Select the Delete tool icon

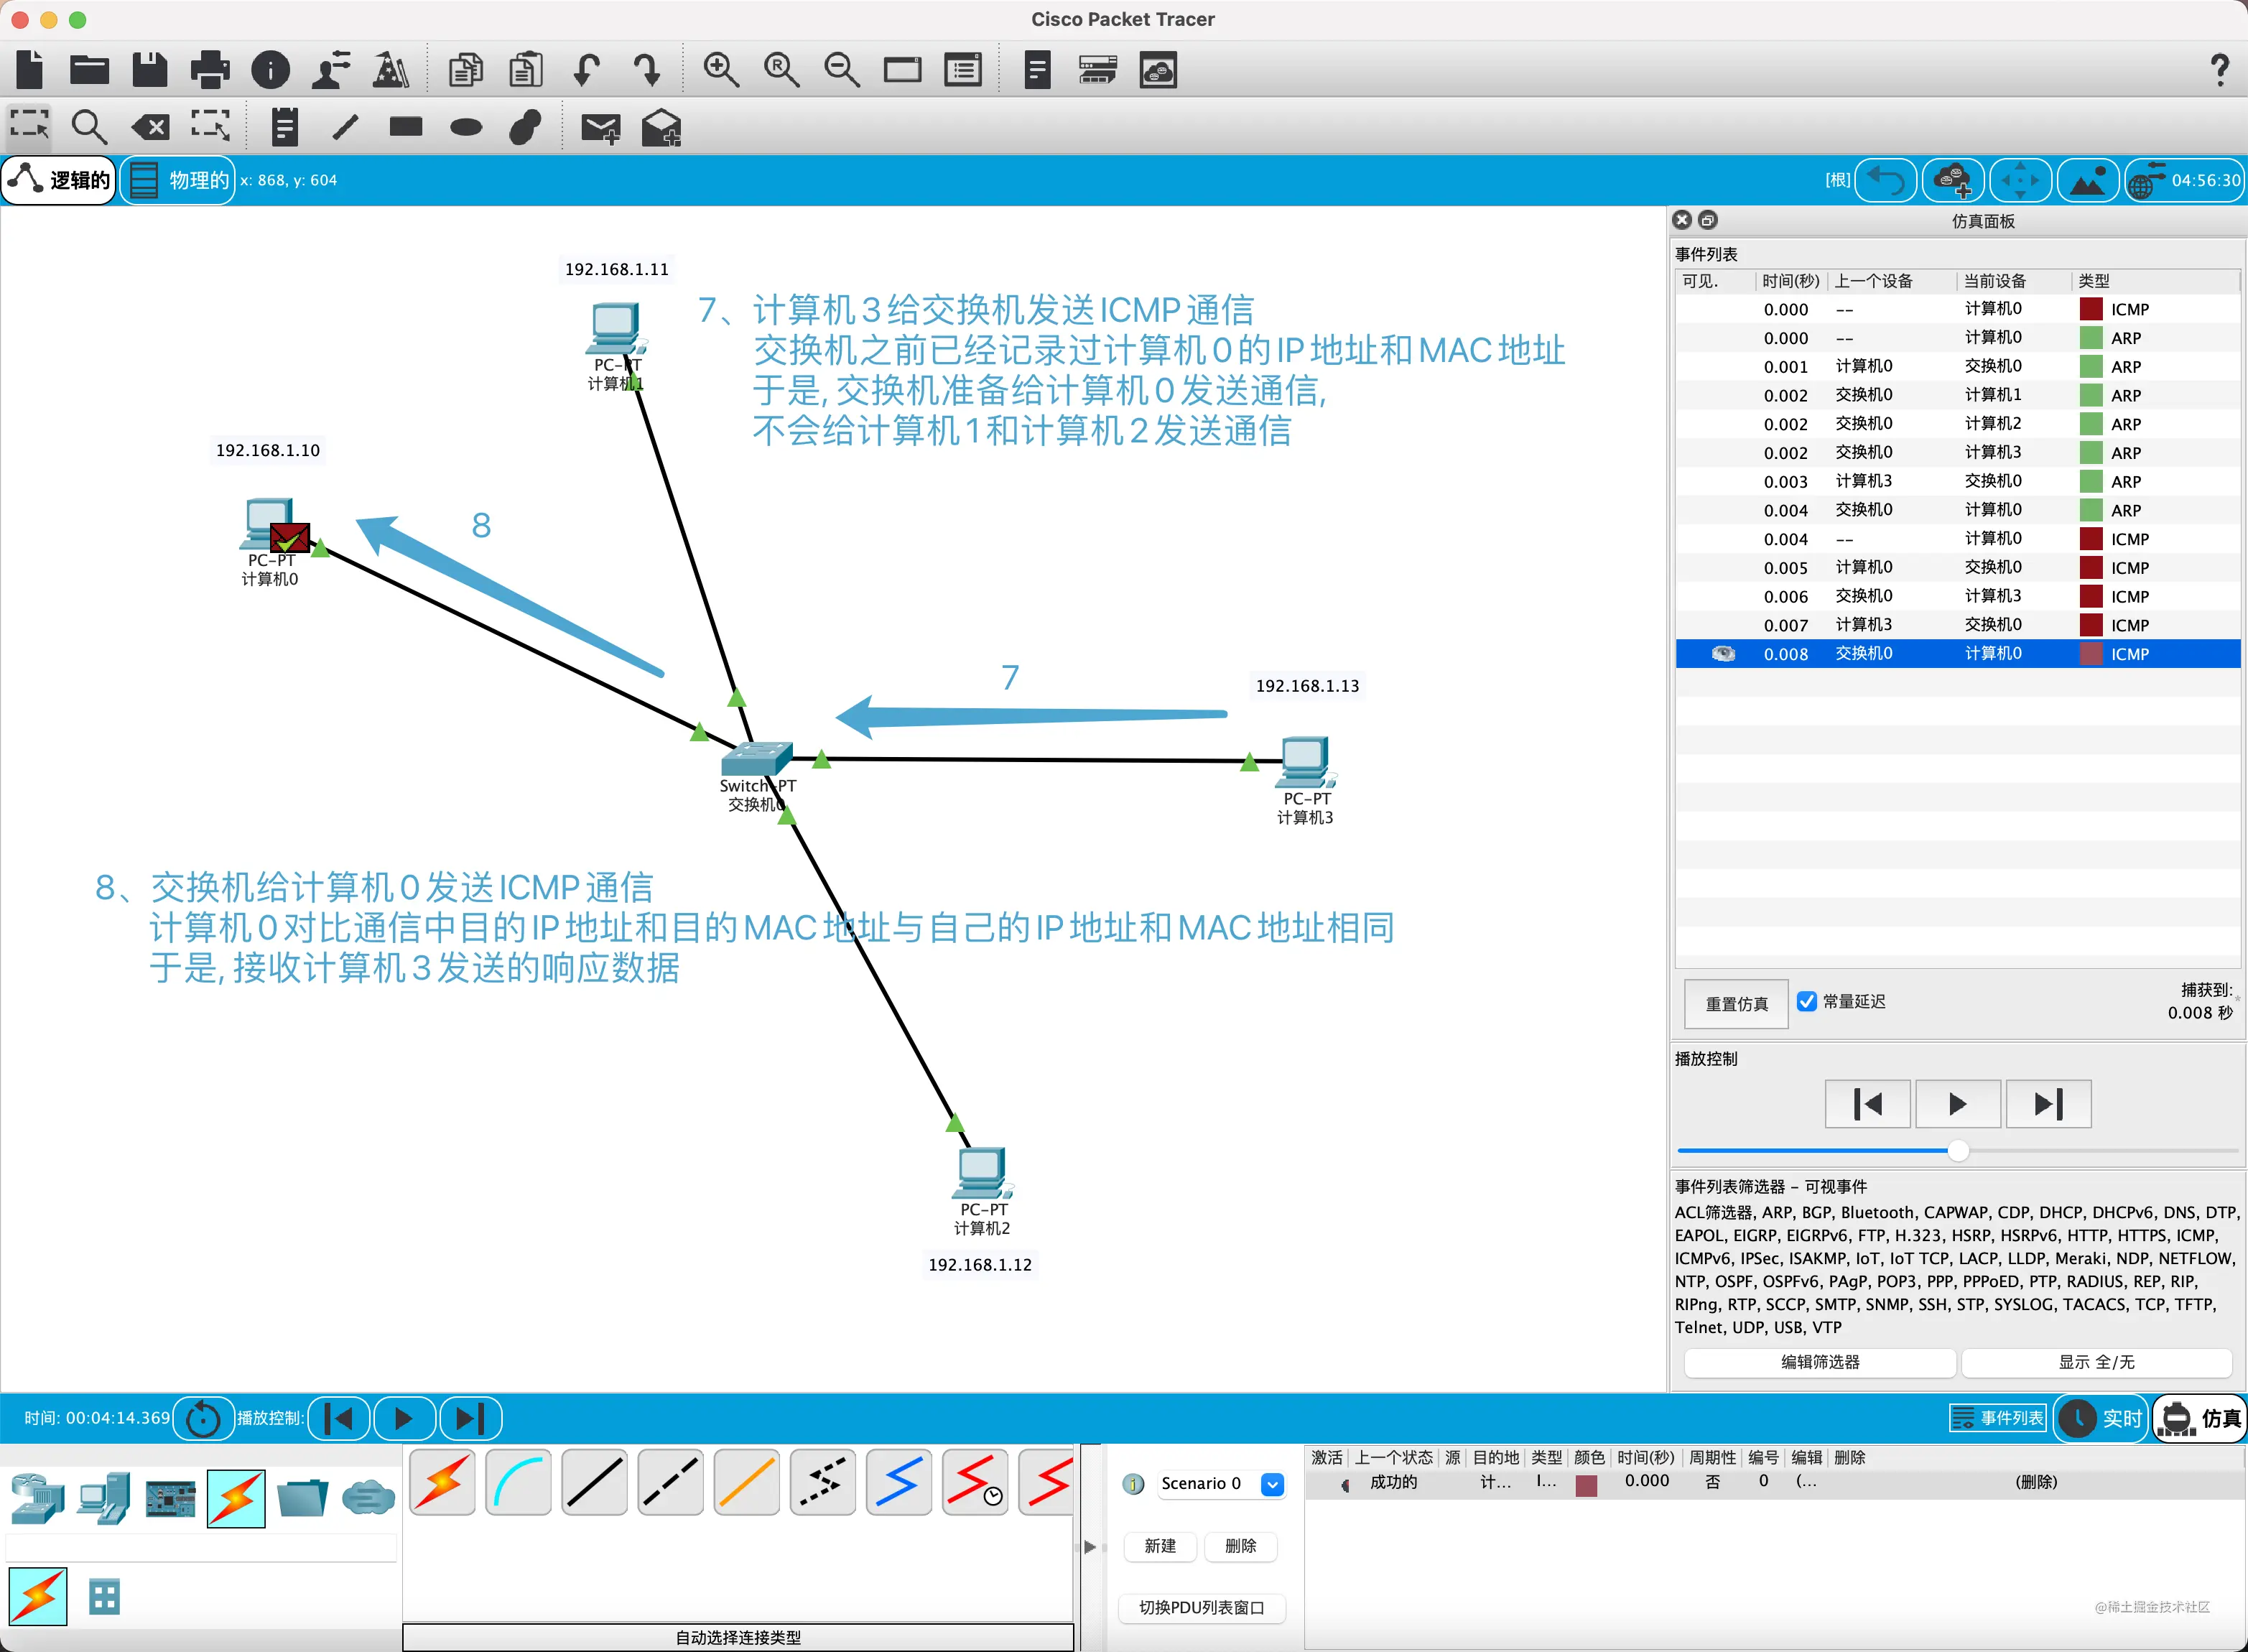(x=150, y=127)
